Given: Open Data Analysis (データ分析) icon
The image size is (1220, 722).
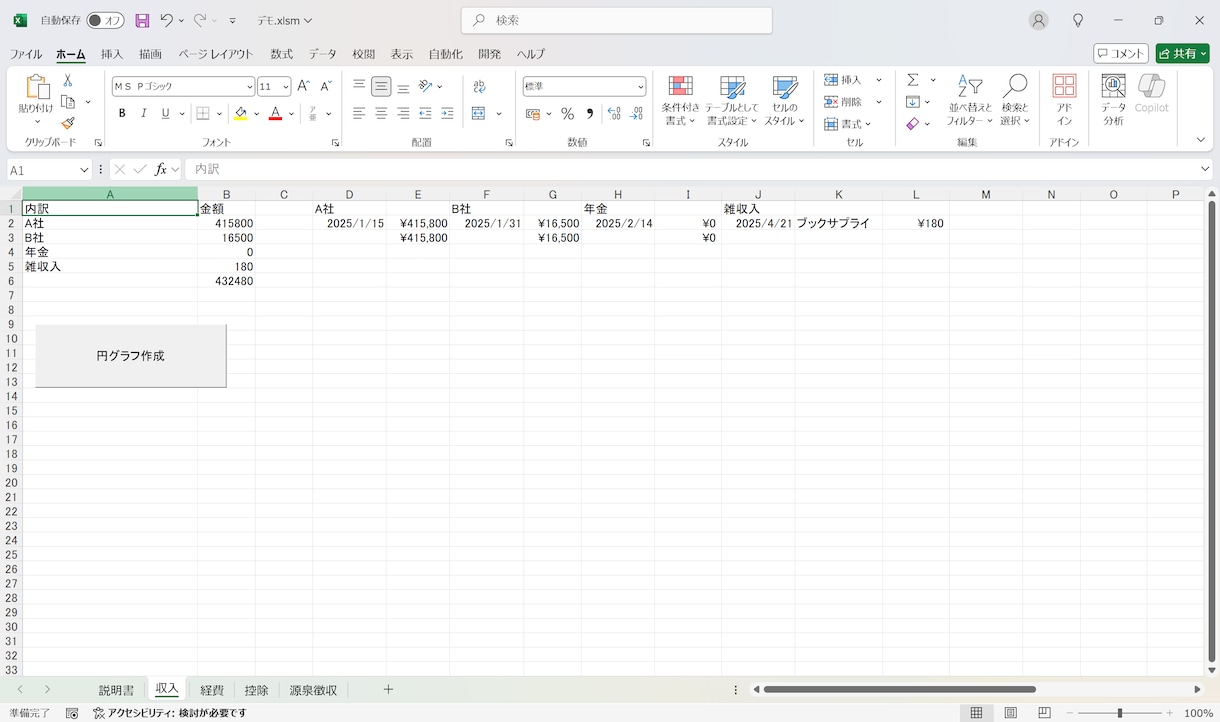Looking at the screenshot, I should 1113,100.
